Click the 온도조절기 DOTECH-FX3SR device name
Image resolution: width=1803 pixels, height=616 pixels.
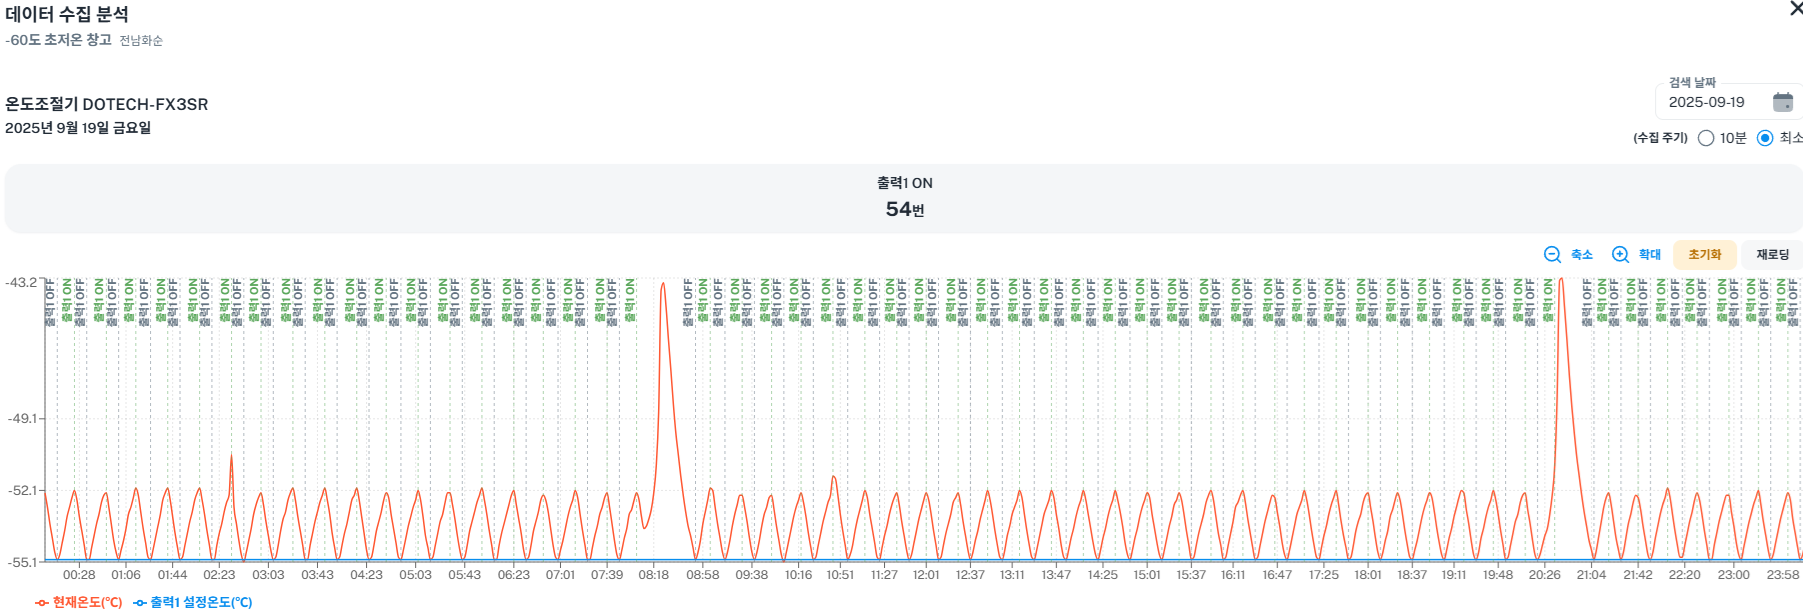(x=107, y=104)
